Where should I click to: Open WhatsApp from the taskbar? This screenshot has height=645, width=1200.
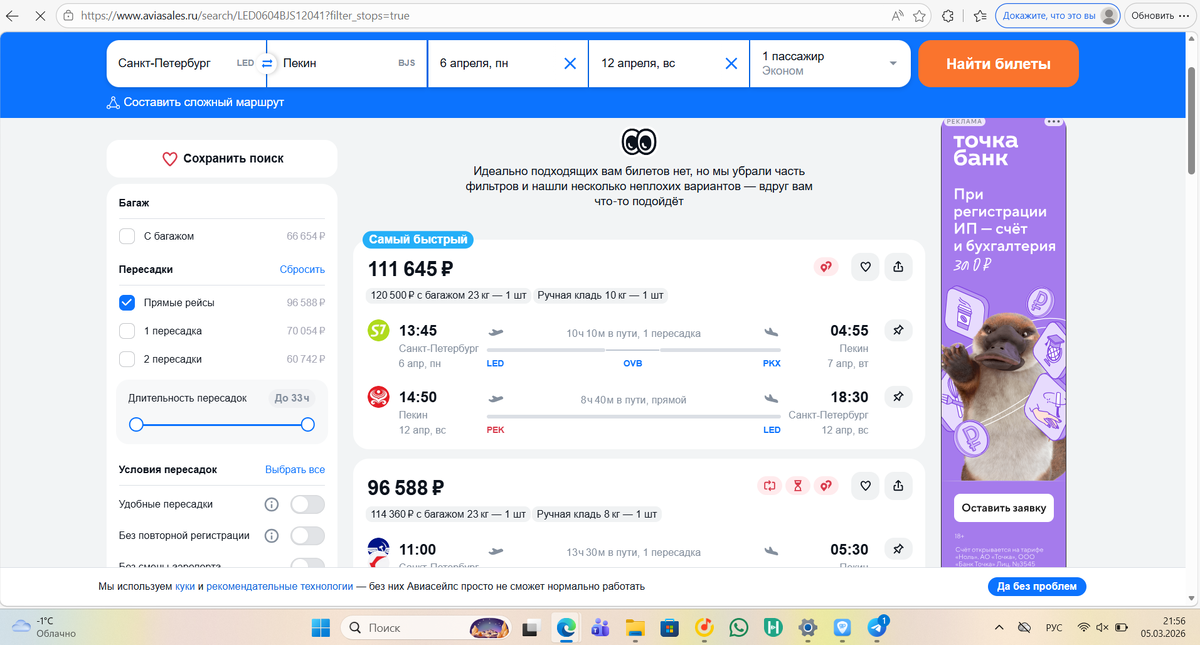click(739, 627)
